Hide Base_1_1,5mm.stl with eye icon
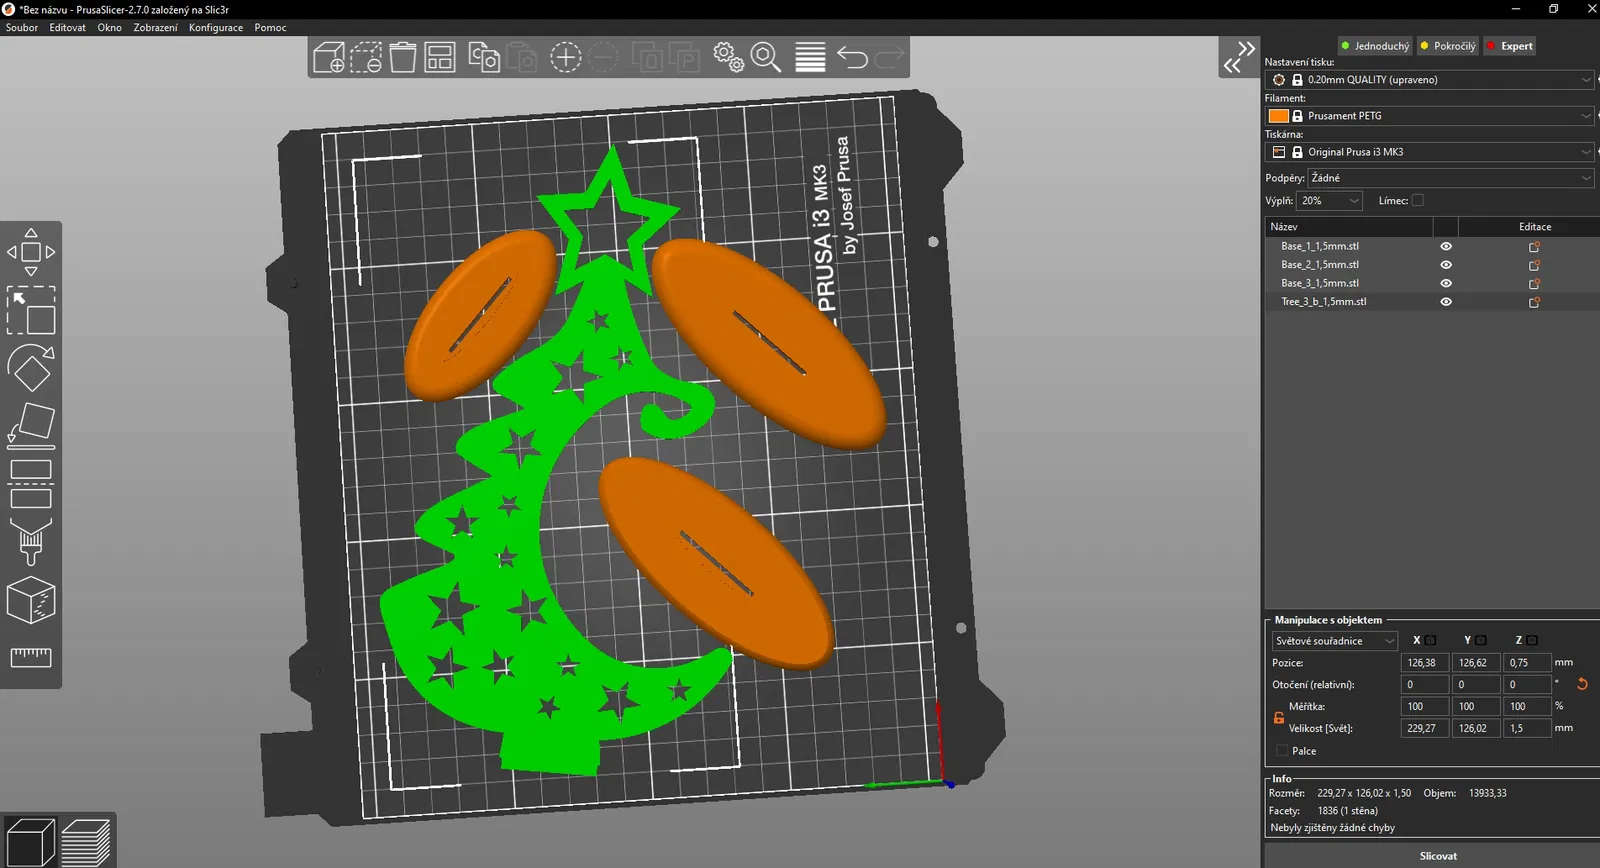The width and height of the screenshot is (1600, 868). coord(1446,246)
